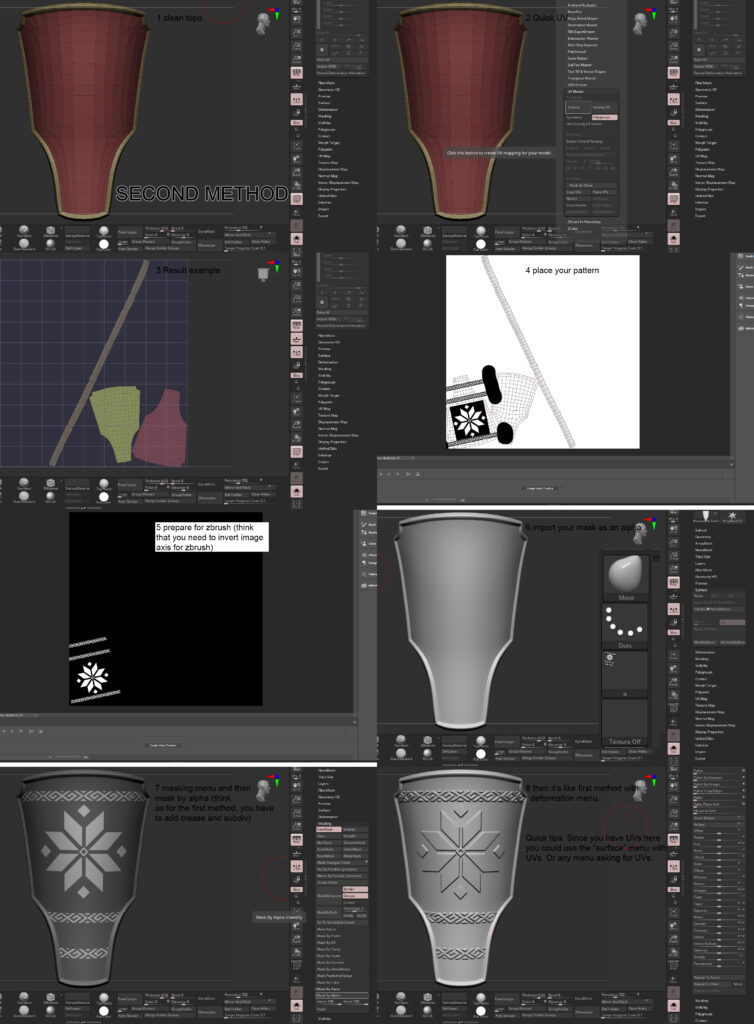Click Paste UVs in UV Master

604,192
